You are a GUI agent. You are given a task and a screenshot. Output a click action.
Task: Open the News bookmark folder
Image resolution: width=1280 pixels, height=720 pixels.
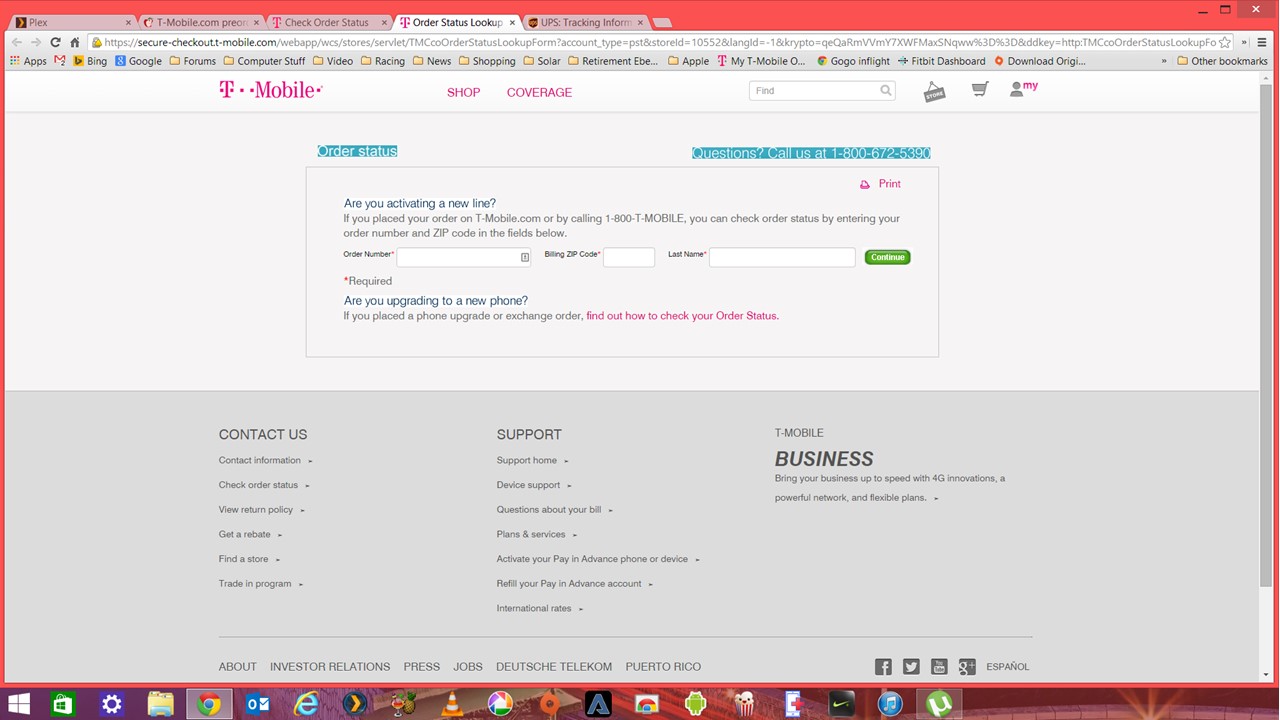click(x=432, y=61)
